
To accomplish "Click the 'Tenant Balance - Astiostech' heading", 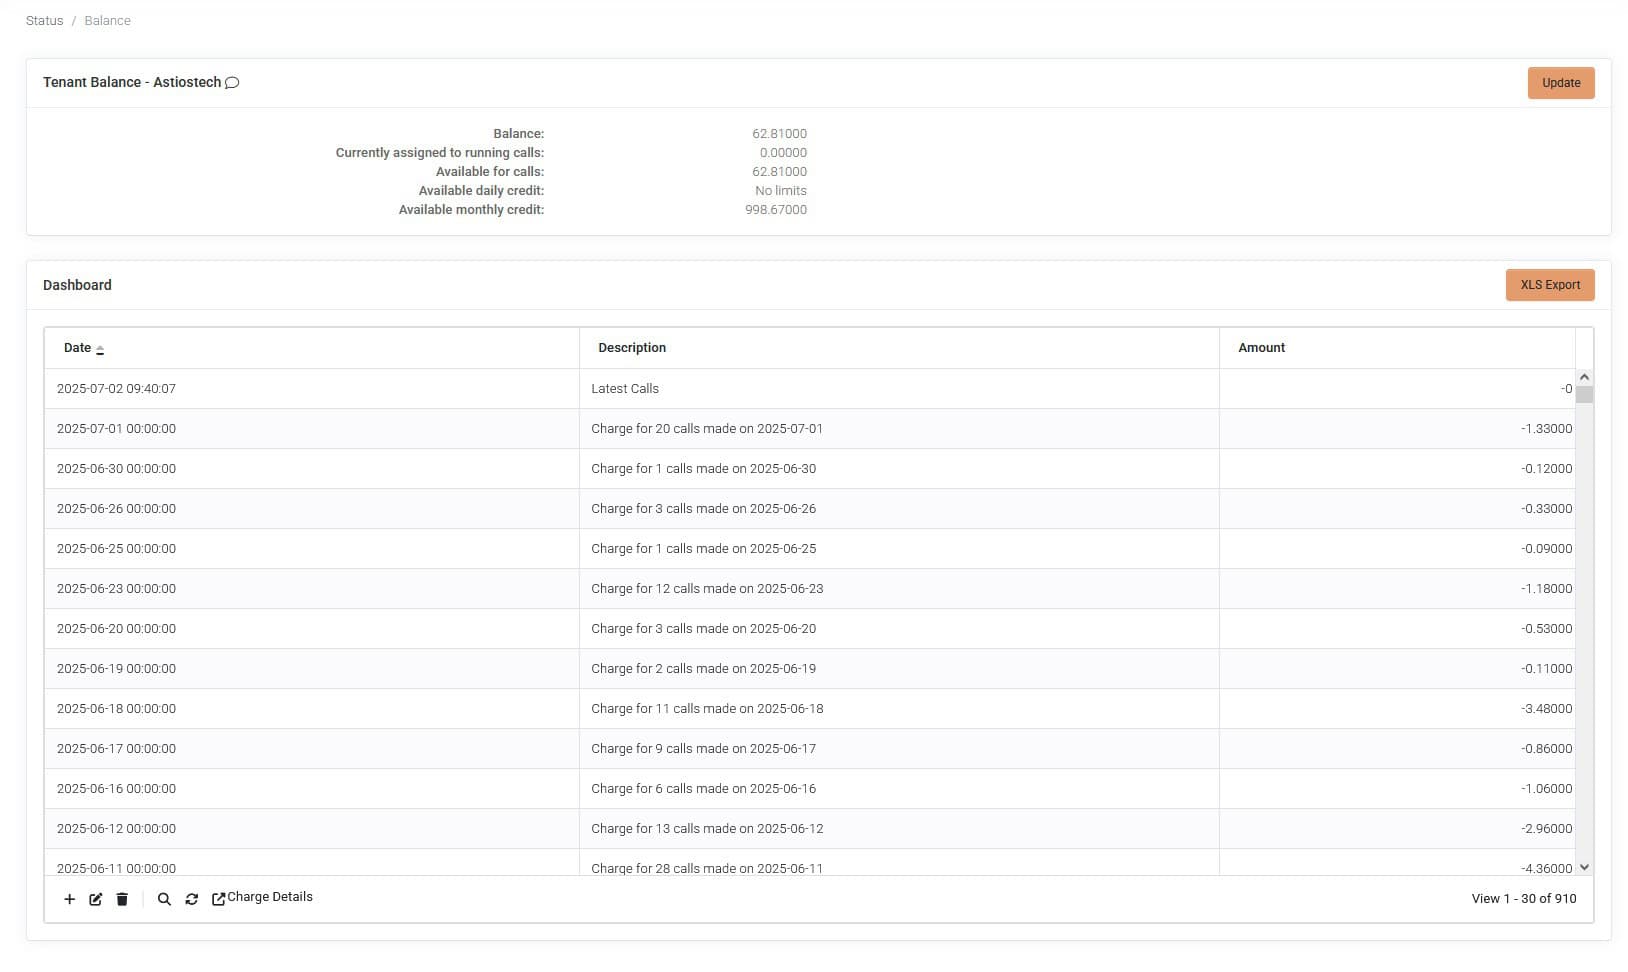I will (132, 83).
